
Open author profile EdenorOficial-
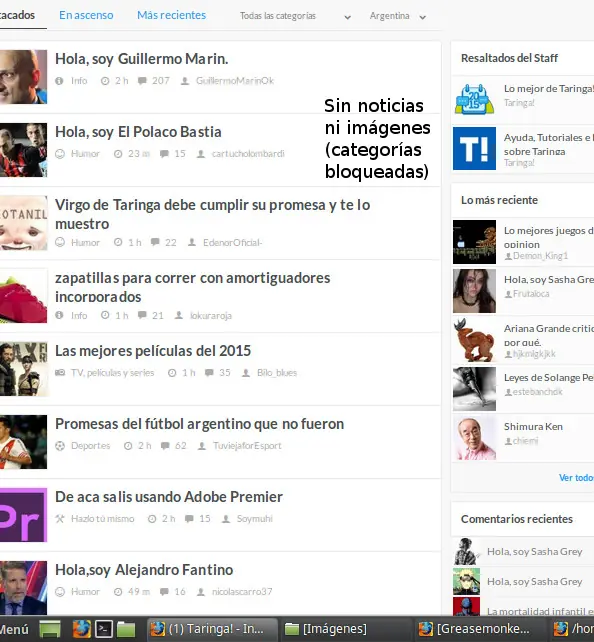coord(233,243)
